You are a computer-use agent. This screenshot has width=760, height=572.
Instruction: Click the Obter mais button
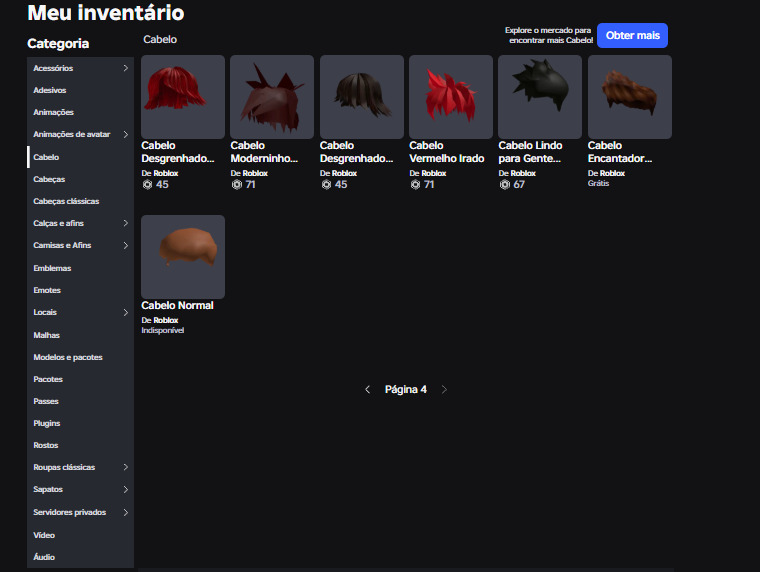632,36
